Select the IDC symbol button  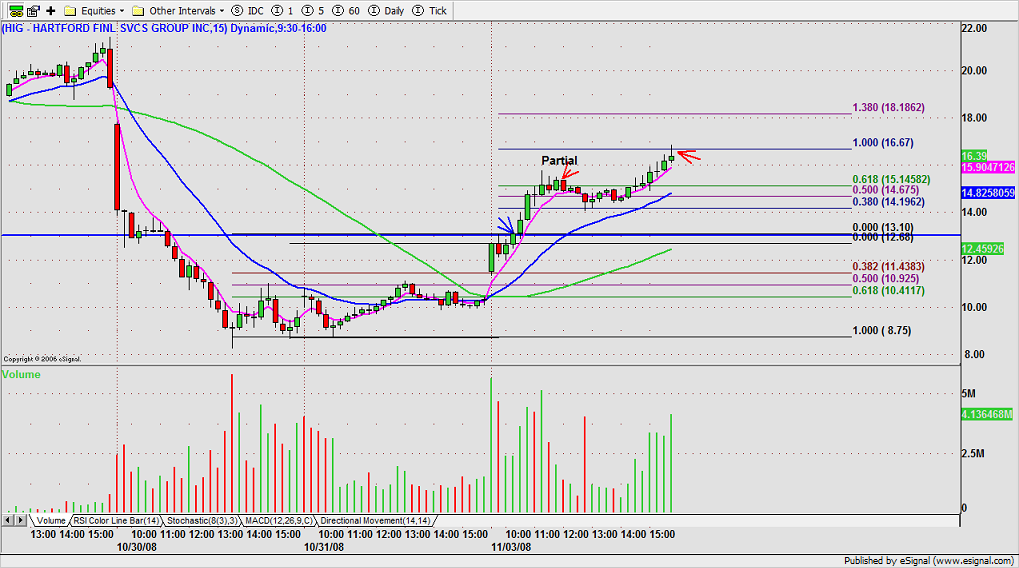click(x=248, y=10)
